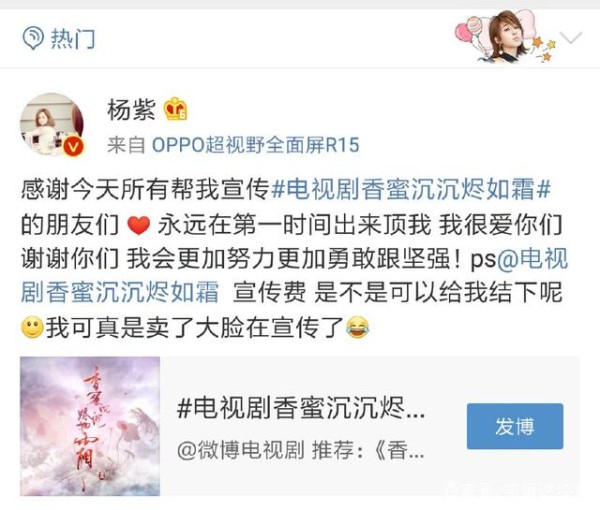This screenshot has width=600, height=510.
Task: Tap the laughing-crying emoji
Action: pyautogui.click(x=358, y=328)
